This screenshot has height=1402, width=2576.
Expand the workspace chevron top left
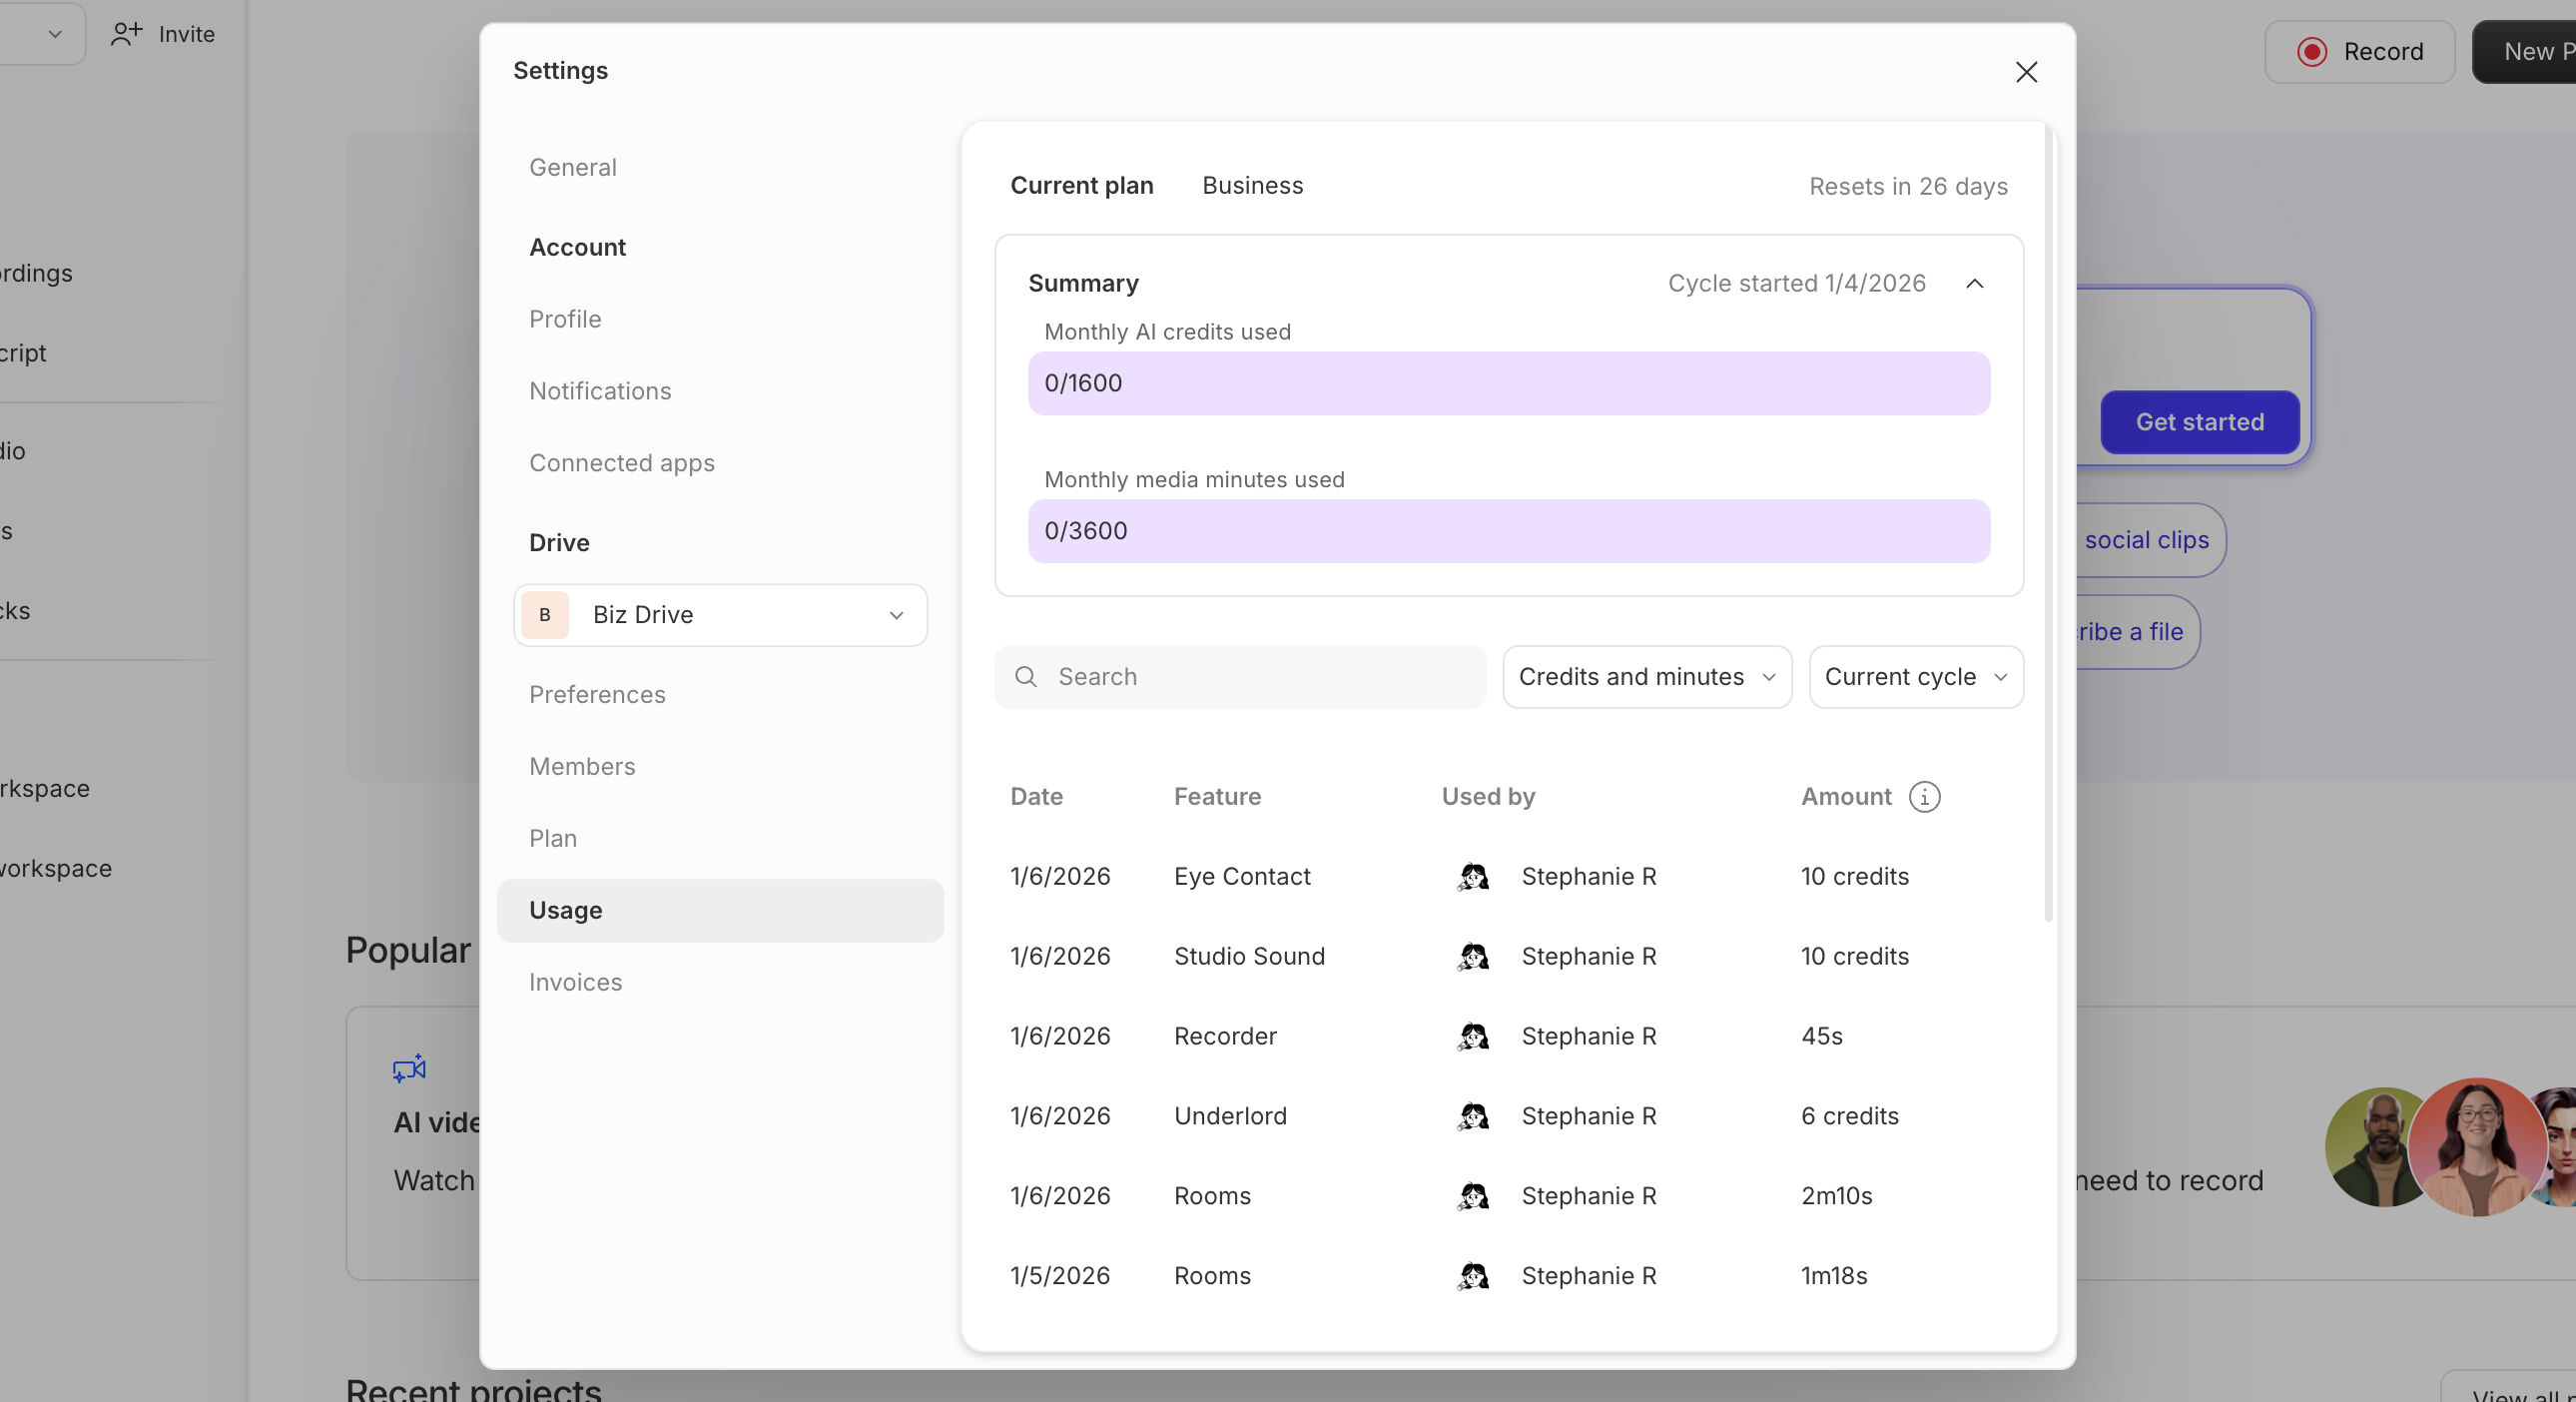[55, 33]
